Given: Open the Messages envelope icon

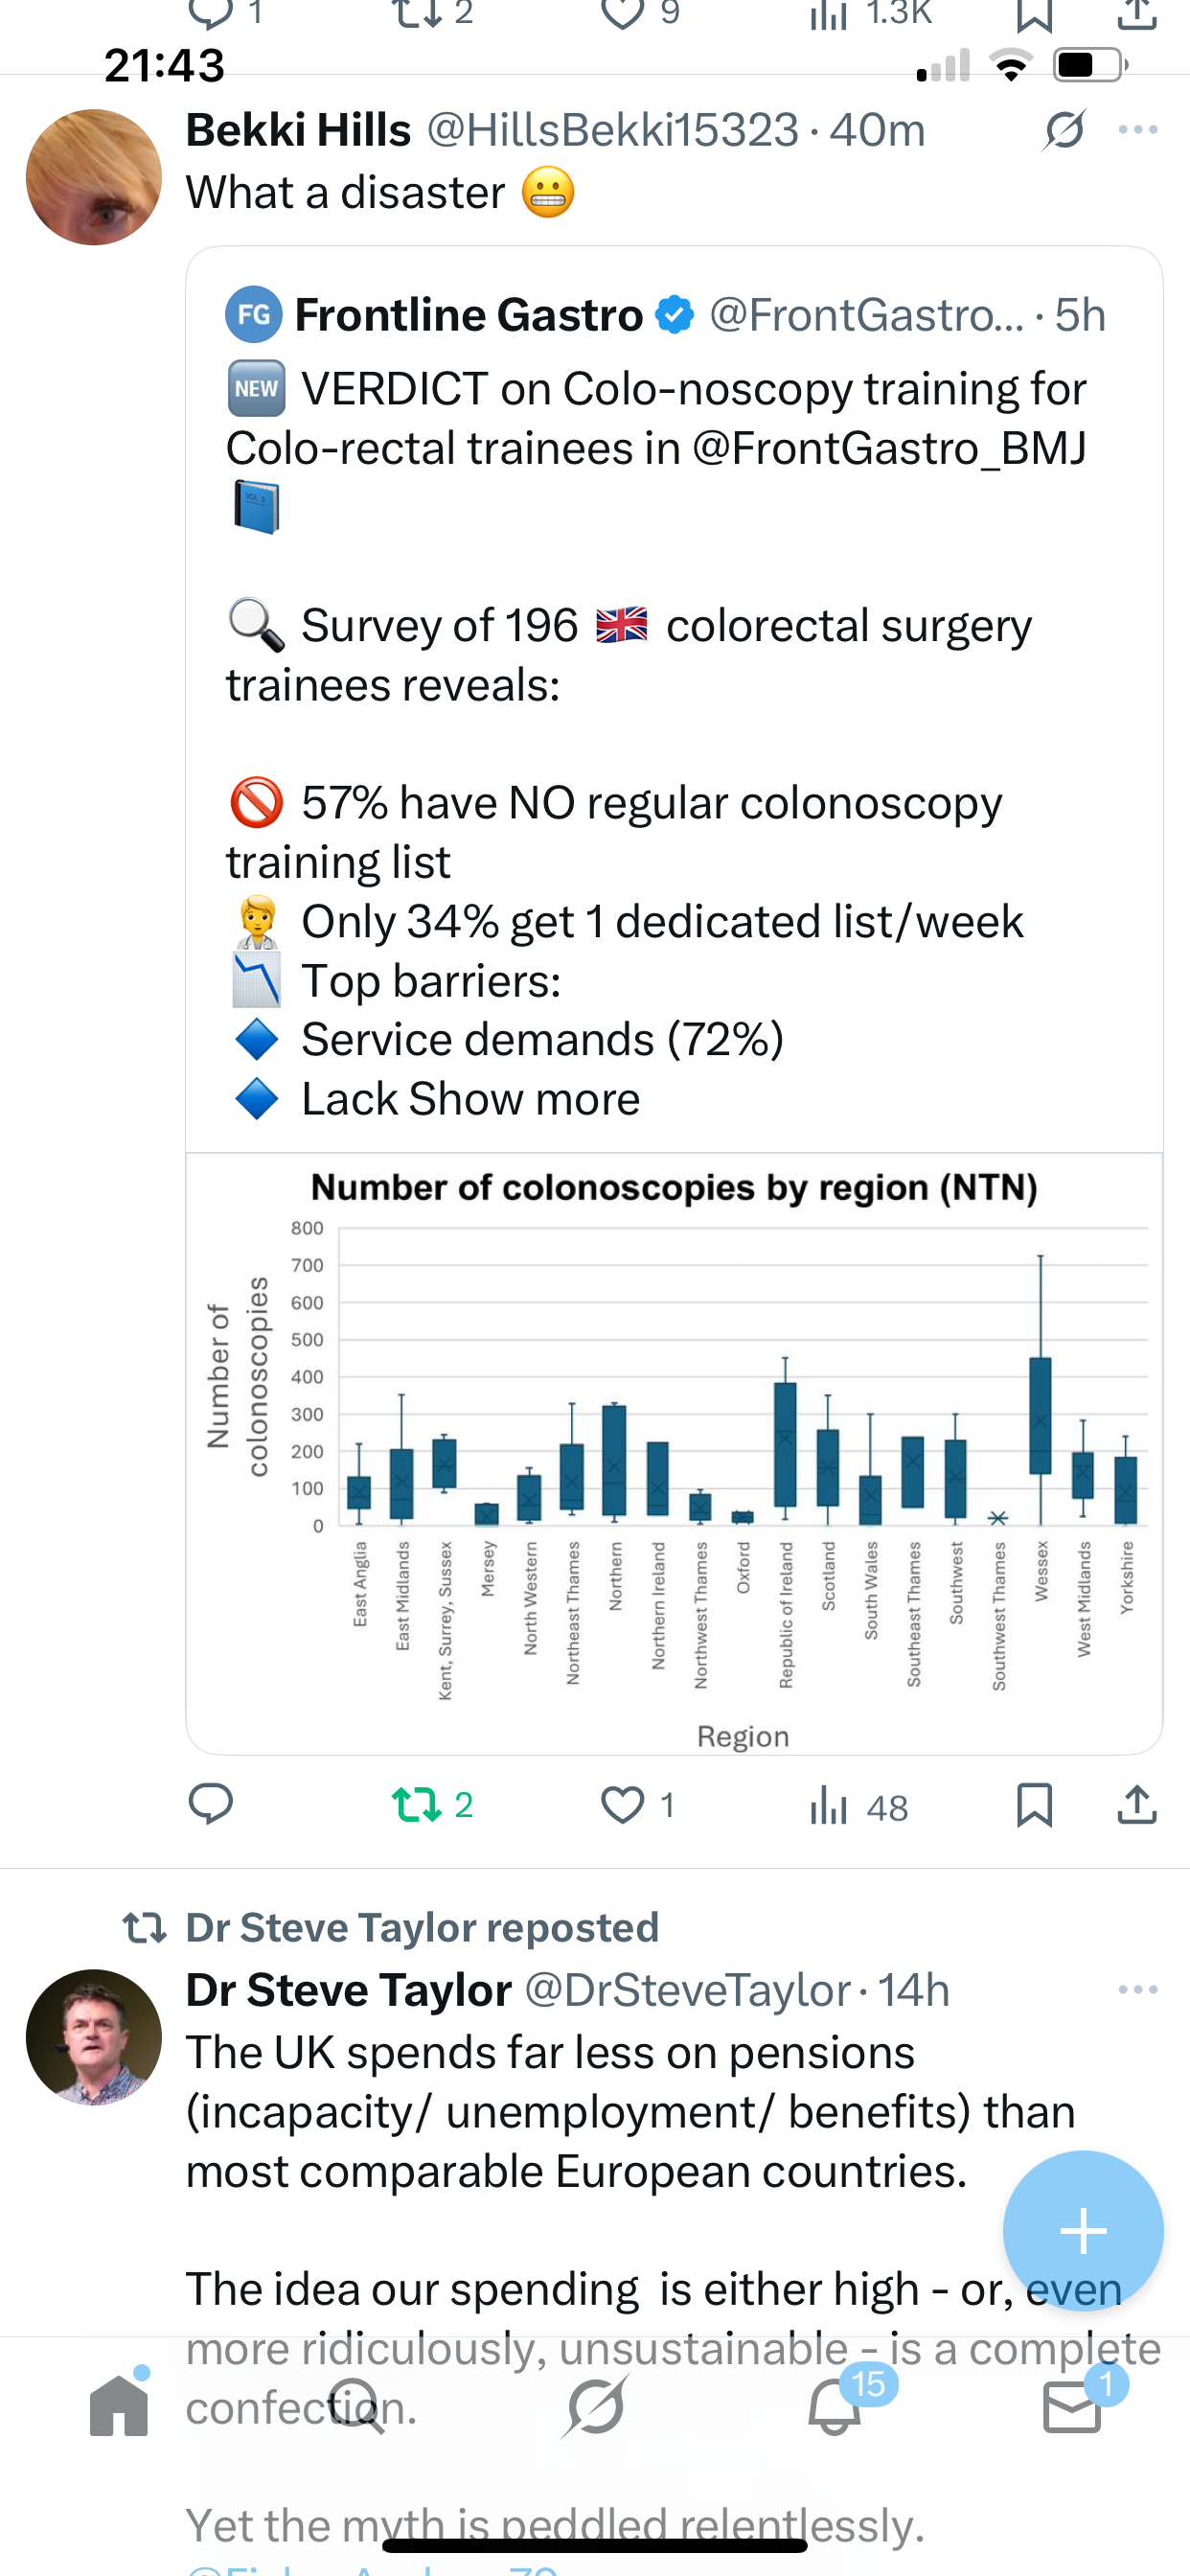Looking at the screenshot, I should point(1072,2405).
